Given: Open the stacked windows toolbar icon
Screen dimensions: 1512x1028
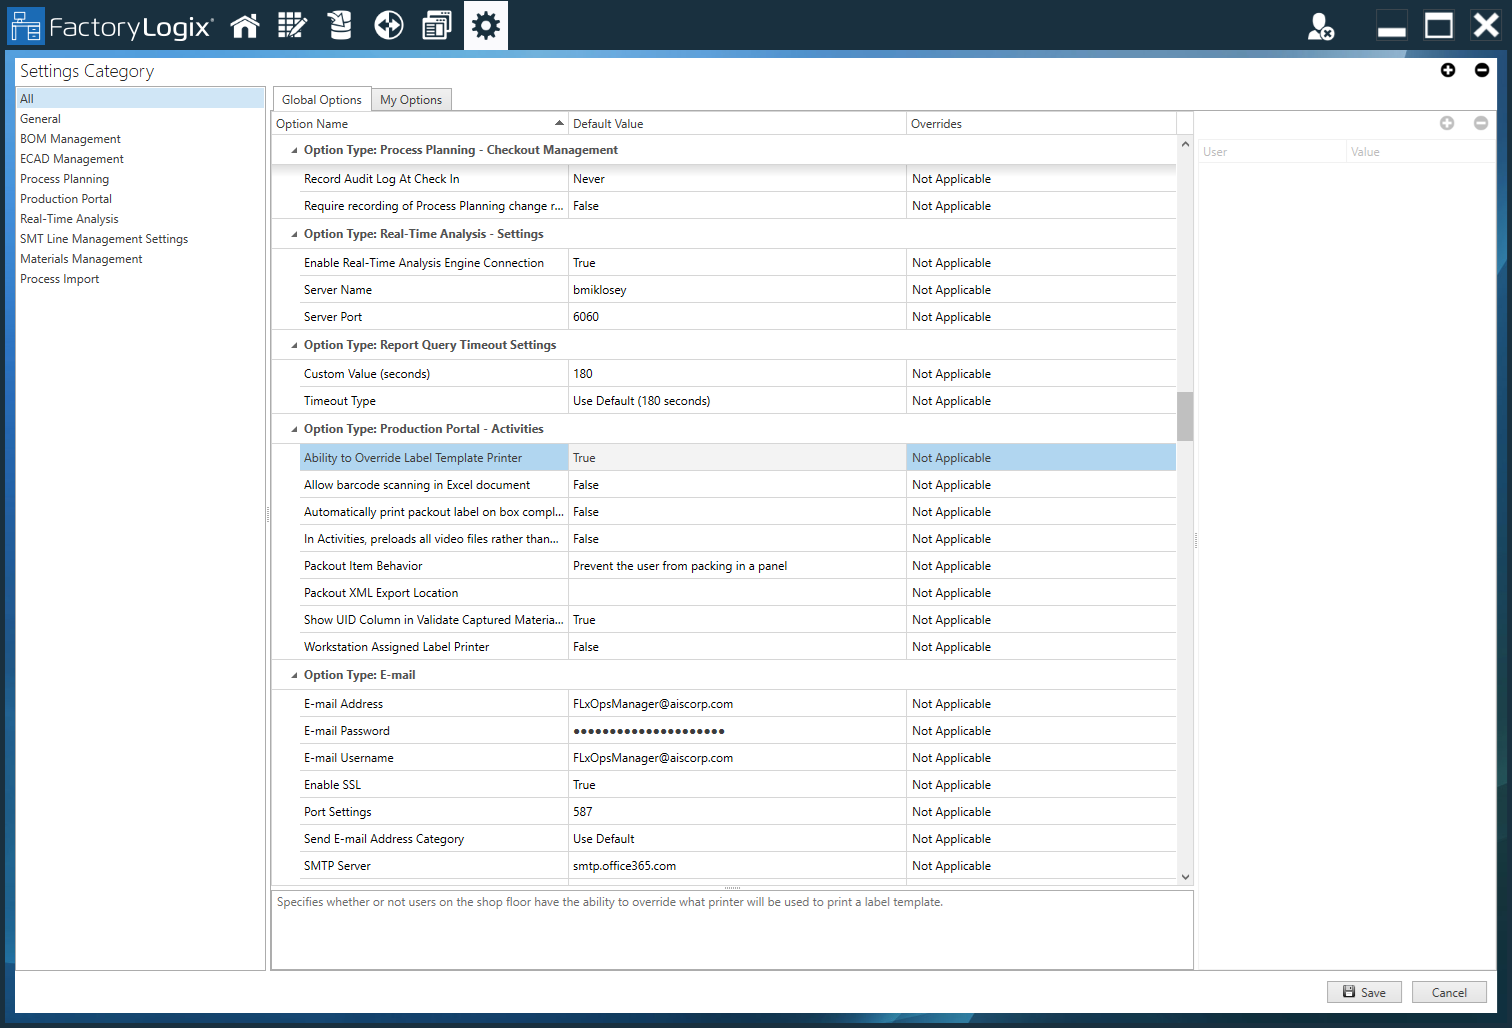Looking at the screenshot, I should coord(437,26).
